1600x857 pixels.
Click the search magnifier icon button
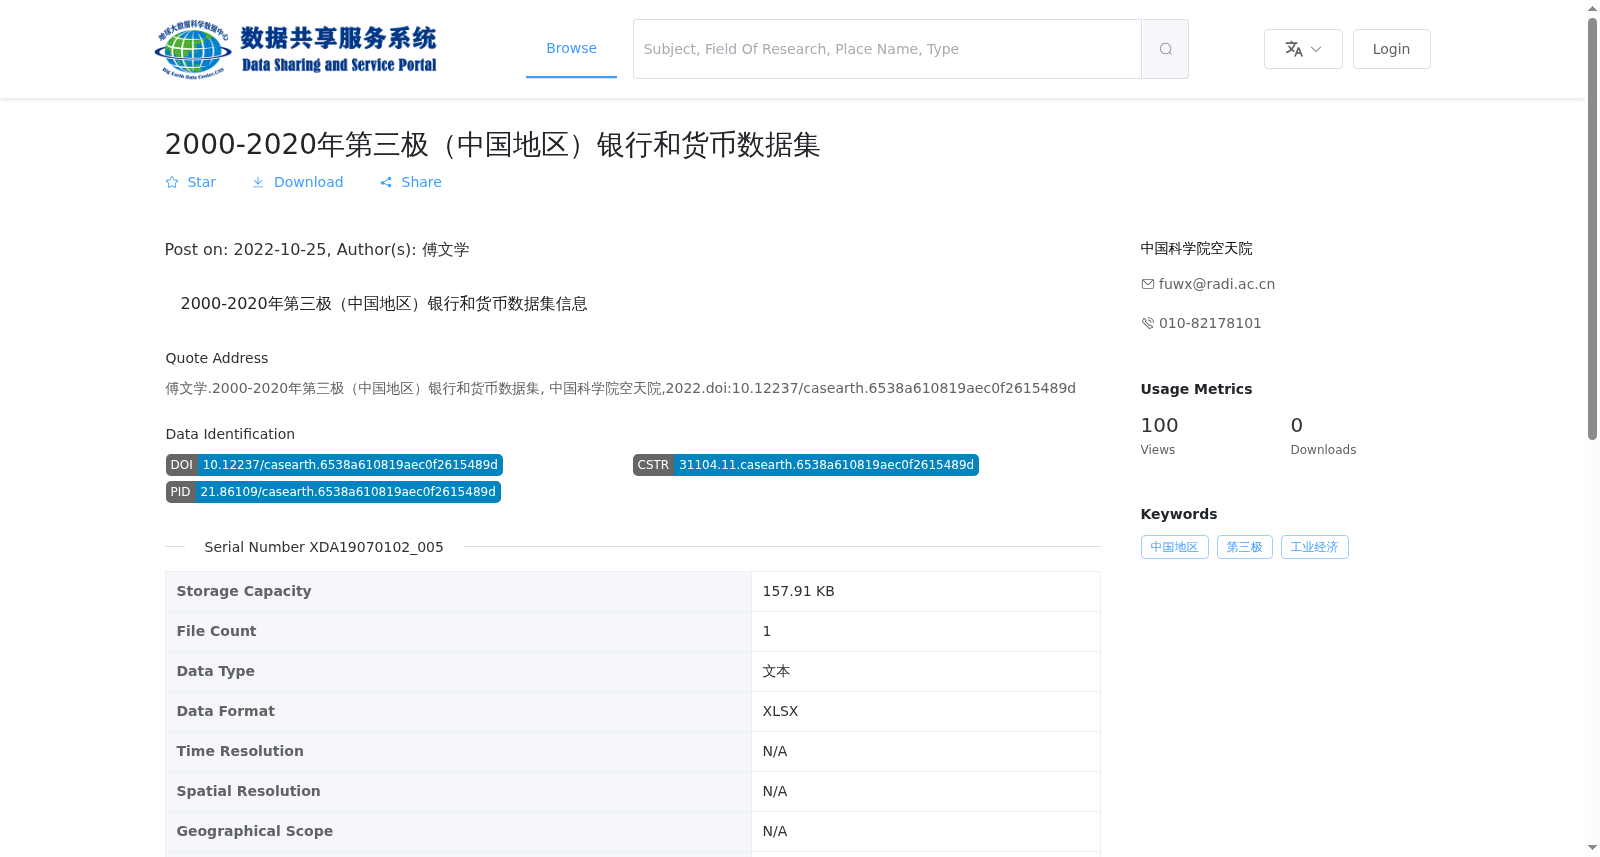[1165, 49]
